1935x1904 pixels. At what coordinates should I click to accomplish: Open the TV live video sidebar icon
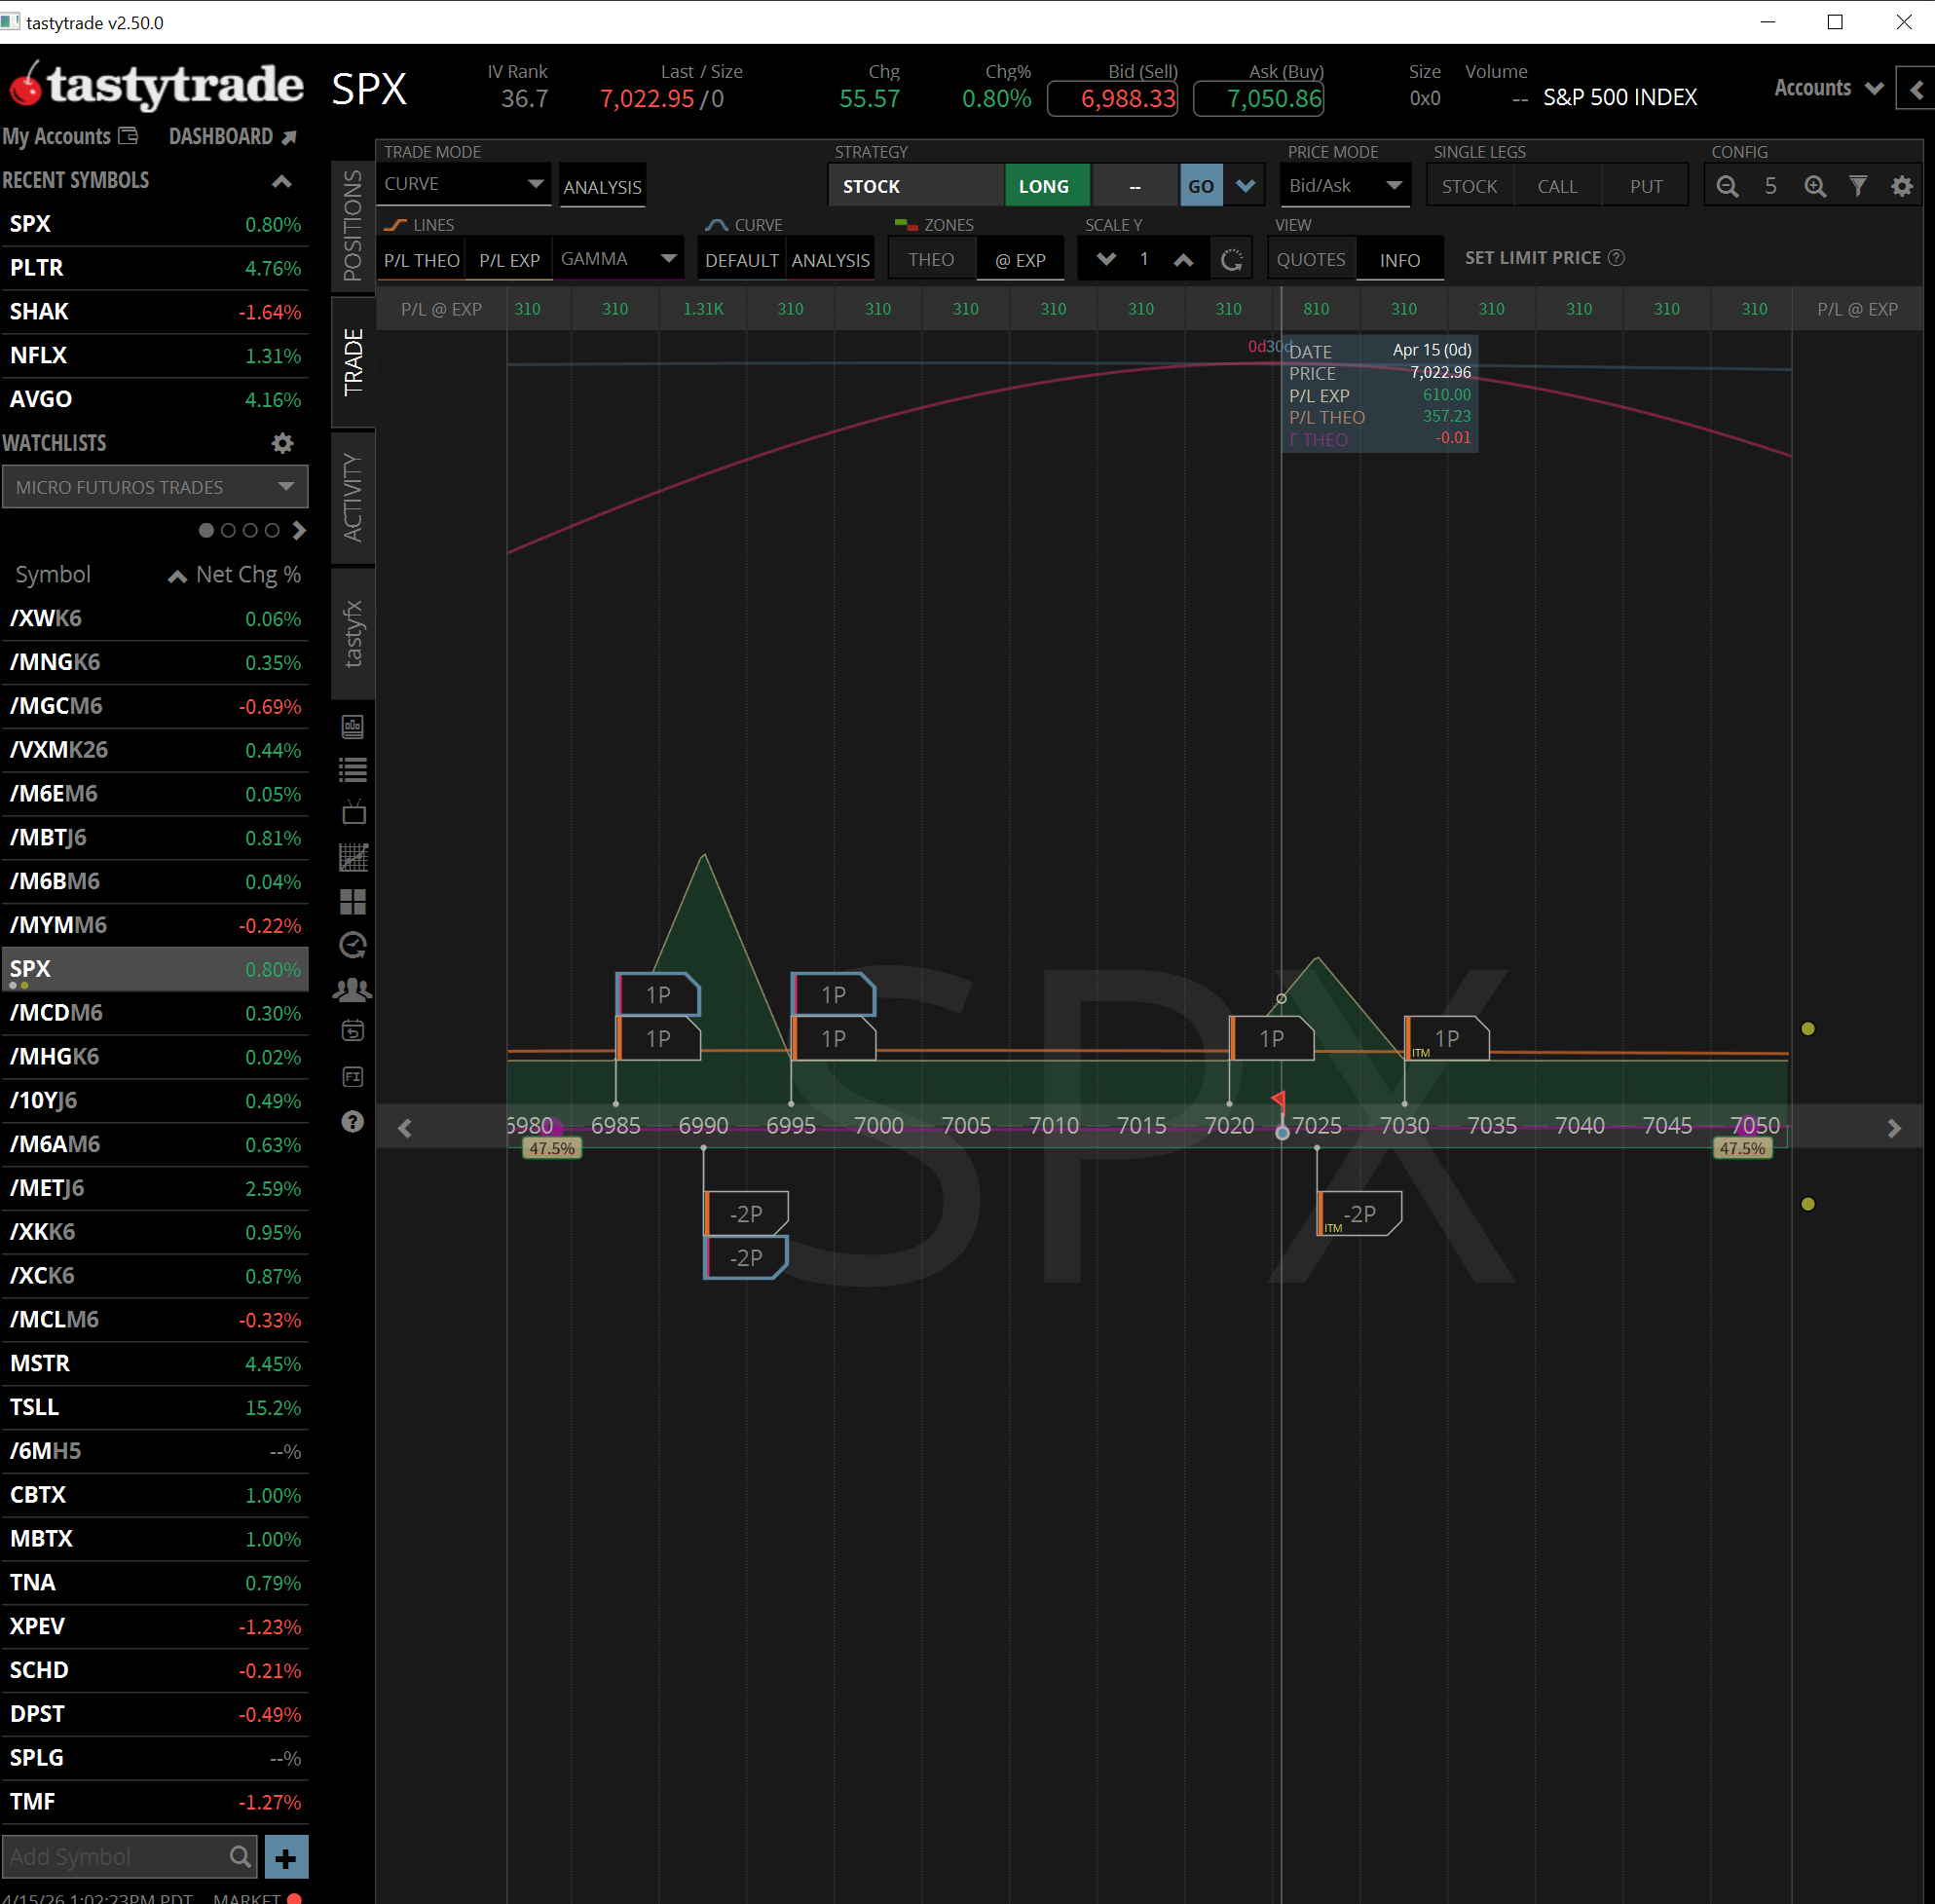353,813
